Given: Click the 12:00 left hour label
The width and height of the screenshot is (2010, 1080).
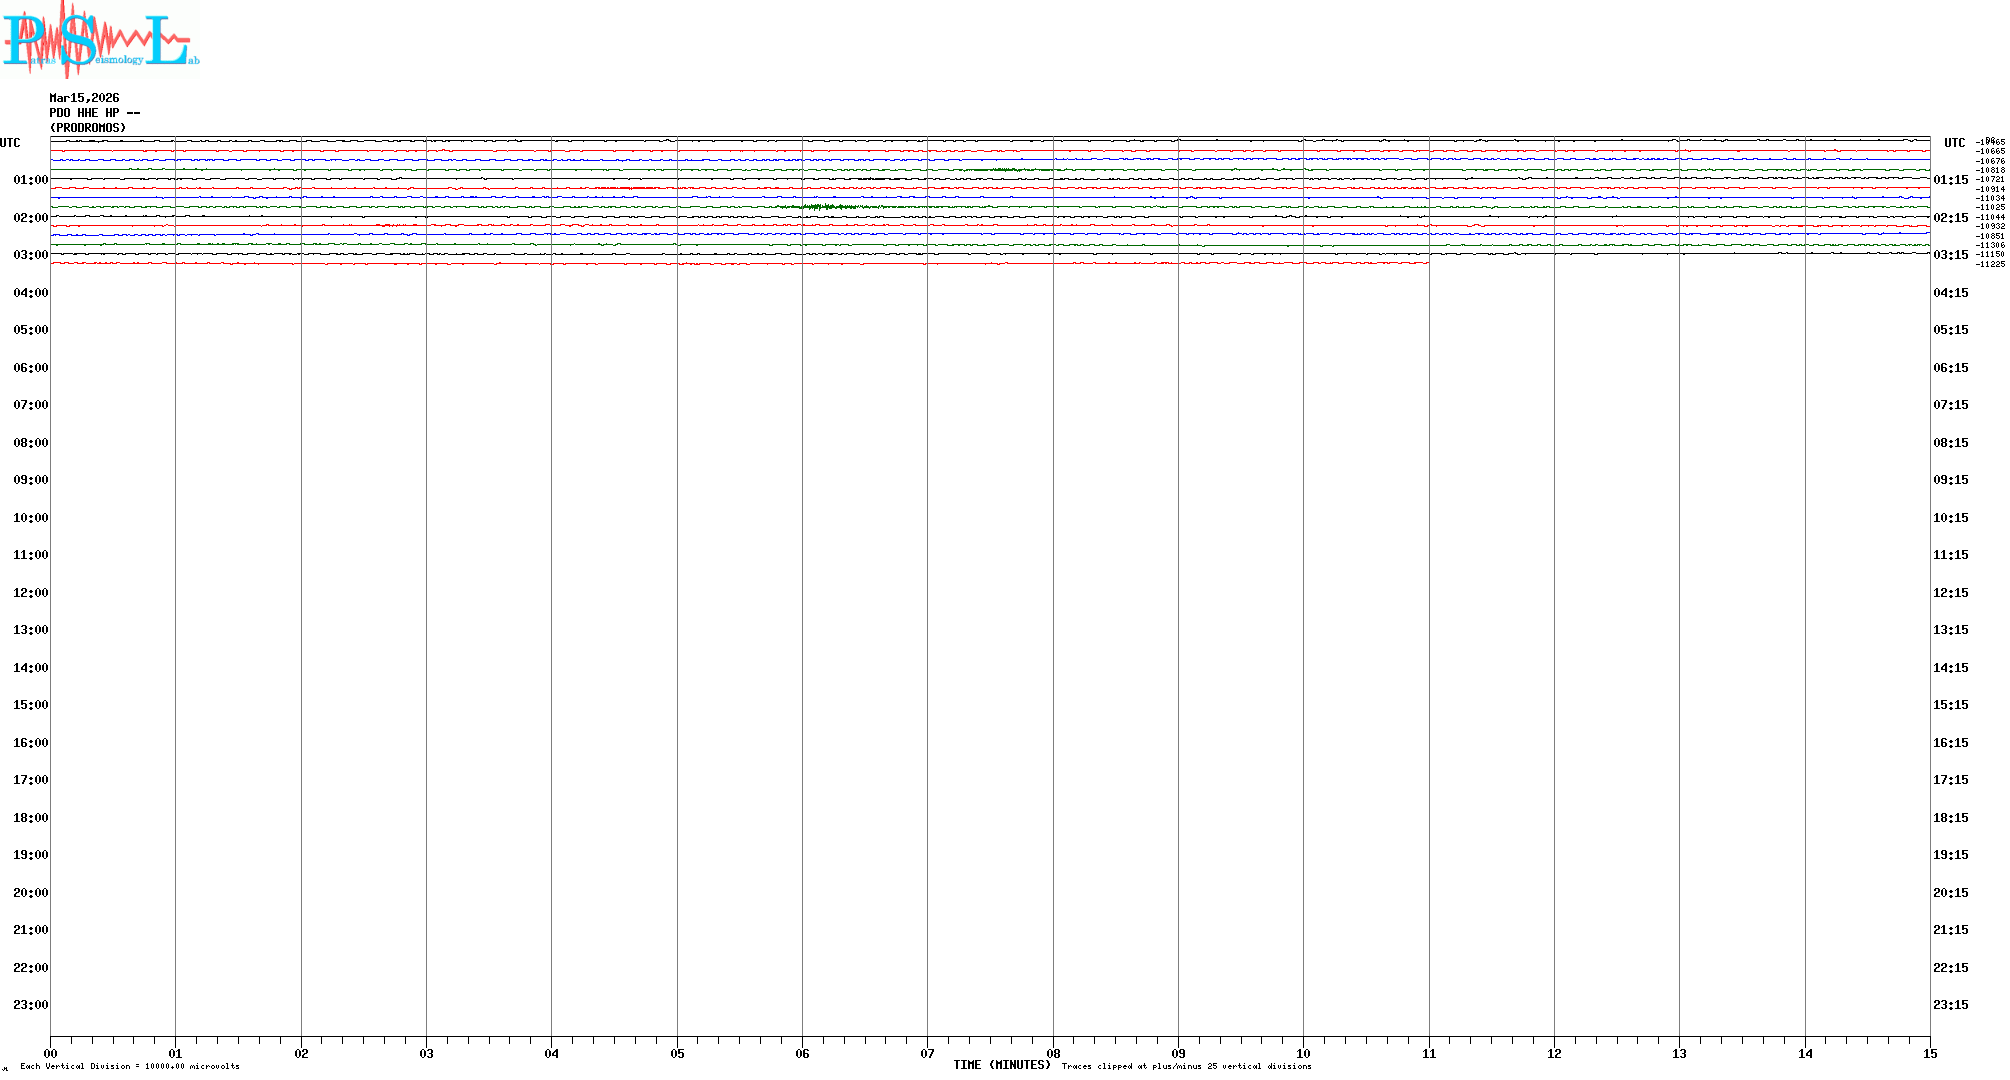Looking at the screenshot, I should 30,593.
